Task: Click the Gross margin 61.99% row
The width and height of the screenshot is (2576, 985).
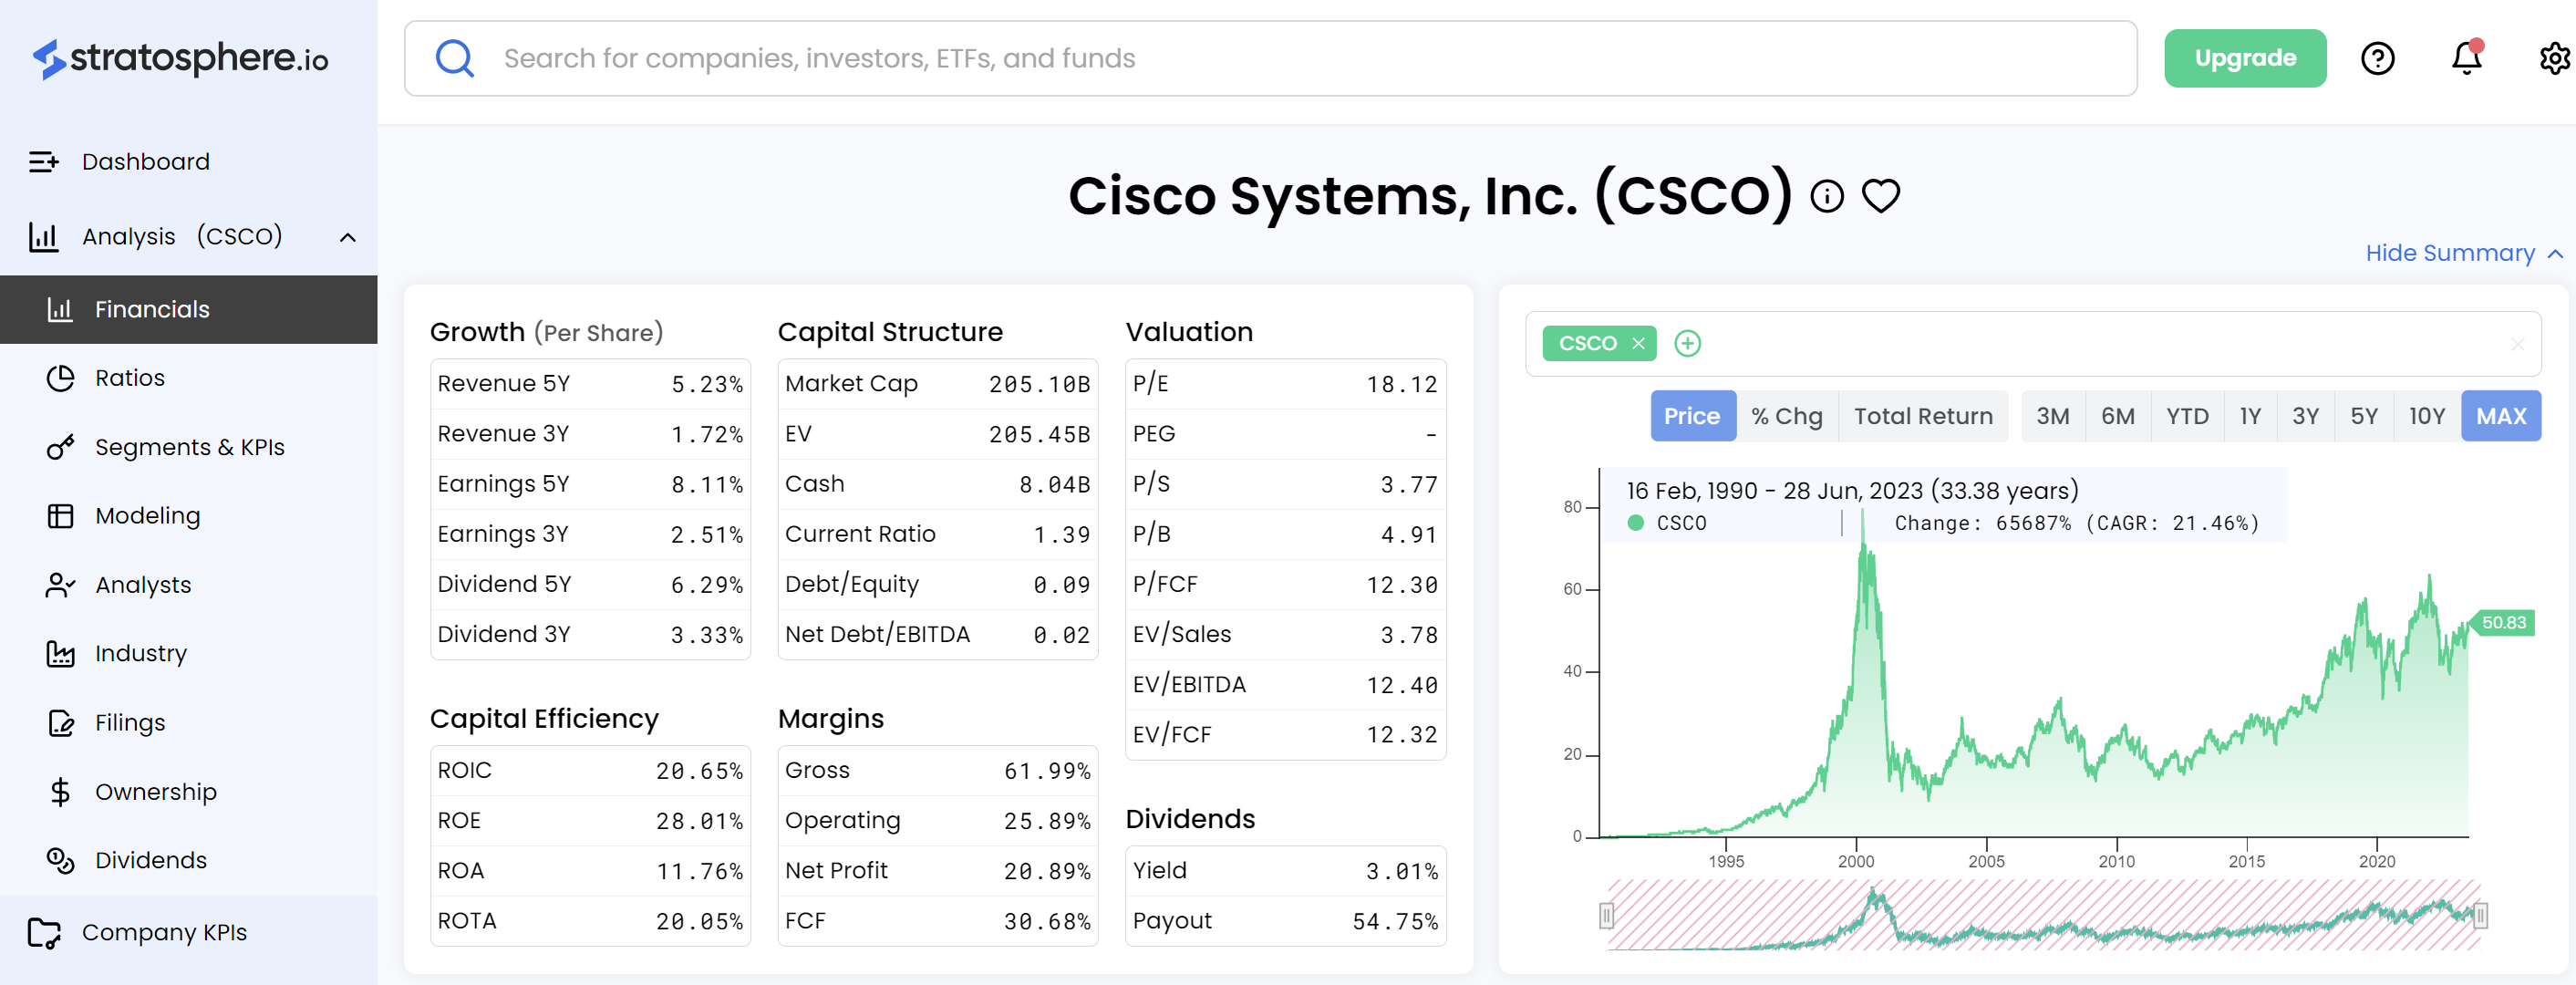Action: [x=937, y=771]
